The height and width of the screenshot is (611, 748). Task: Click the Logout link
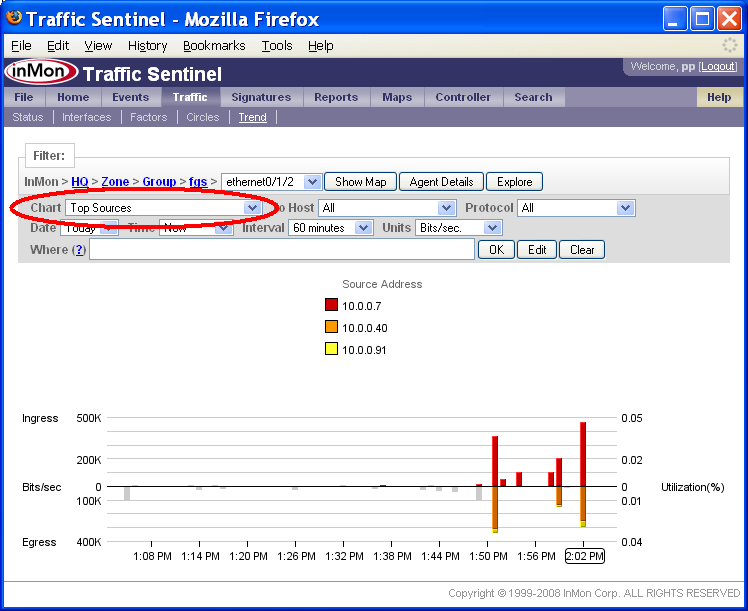(x=718, y=66)
